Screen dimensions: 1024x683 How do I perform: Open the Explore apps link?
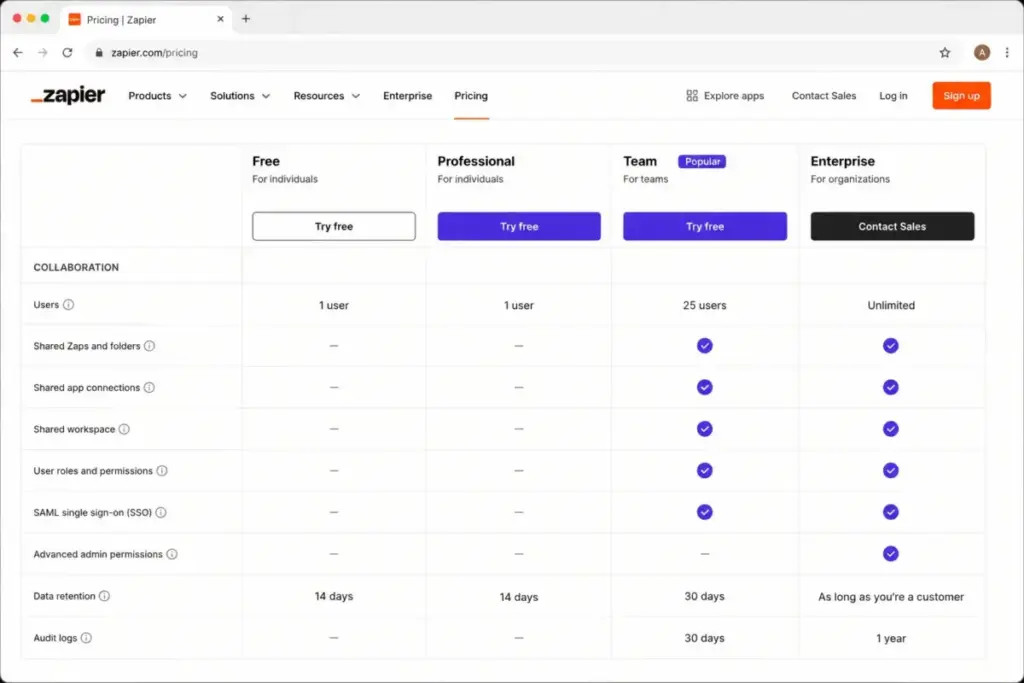coord(725,96)
